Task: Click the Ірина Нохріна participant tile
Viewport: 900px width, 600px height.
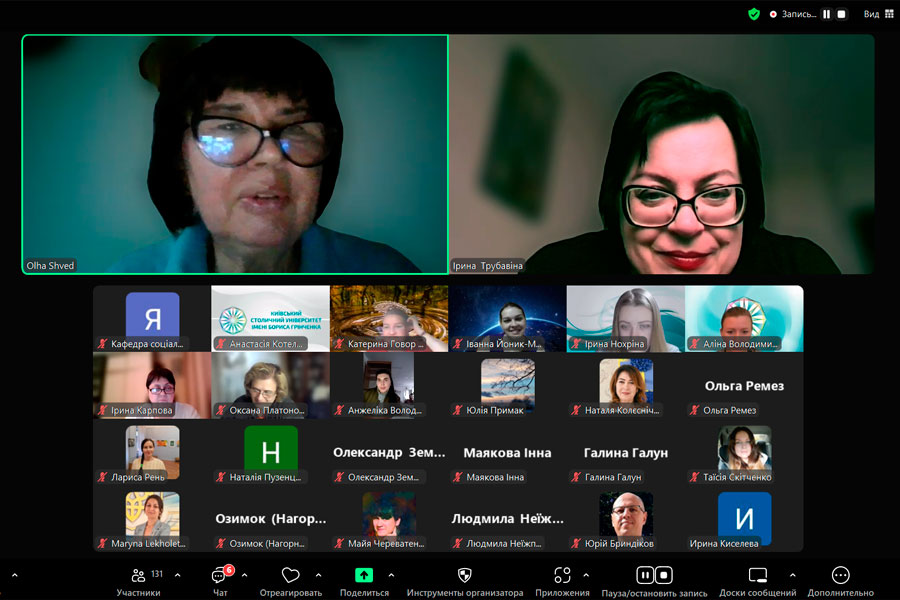Action: pos(626,319)
